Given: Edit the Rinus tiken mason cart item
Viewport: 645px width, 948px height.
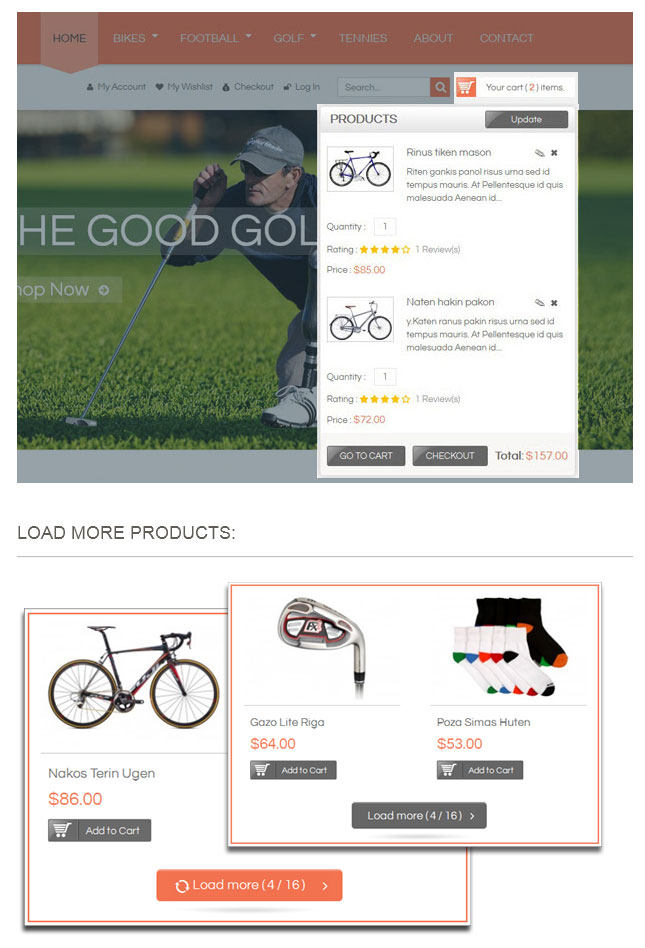Looking at the screenshot, I should [540, 153].
